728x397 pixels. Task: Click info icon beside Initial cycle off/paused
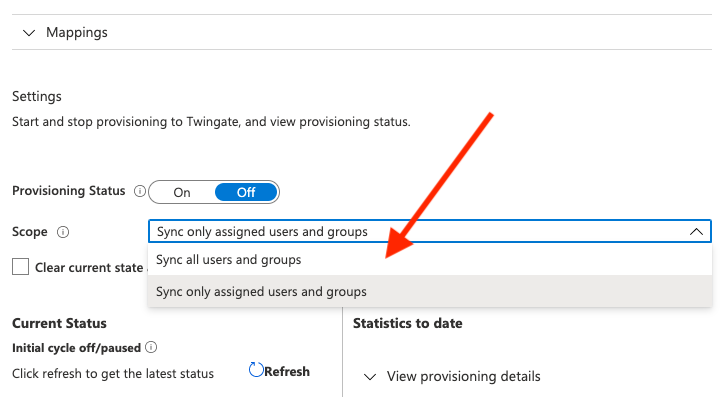151,347
